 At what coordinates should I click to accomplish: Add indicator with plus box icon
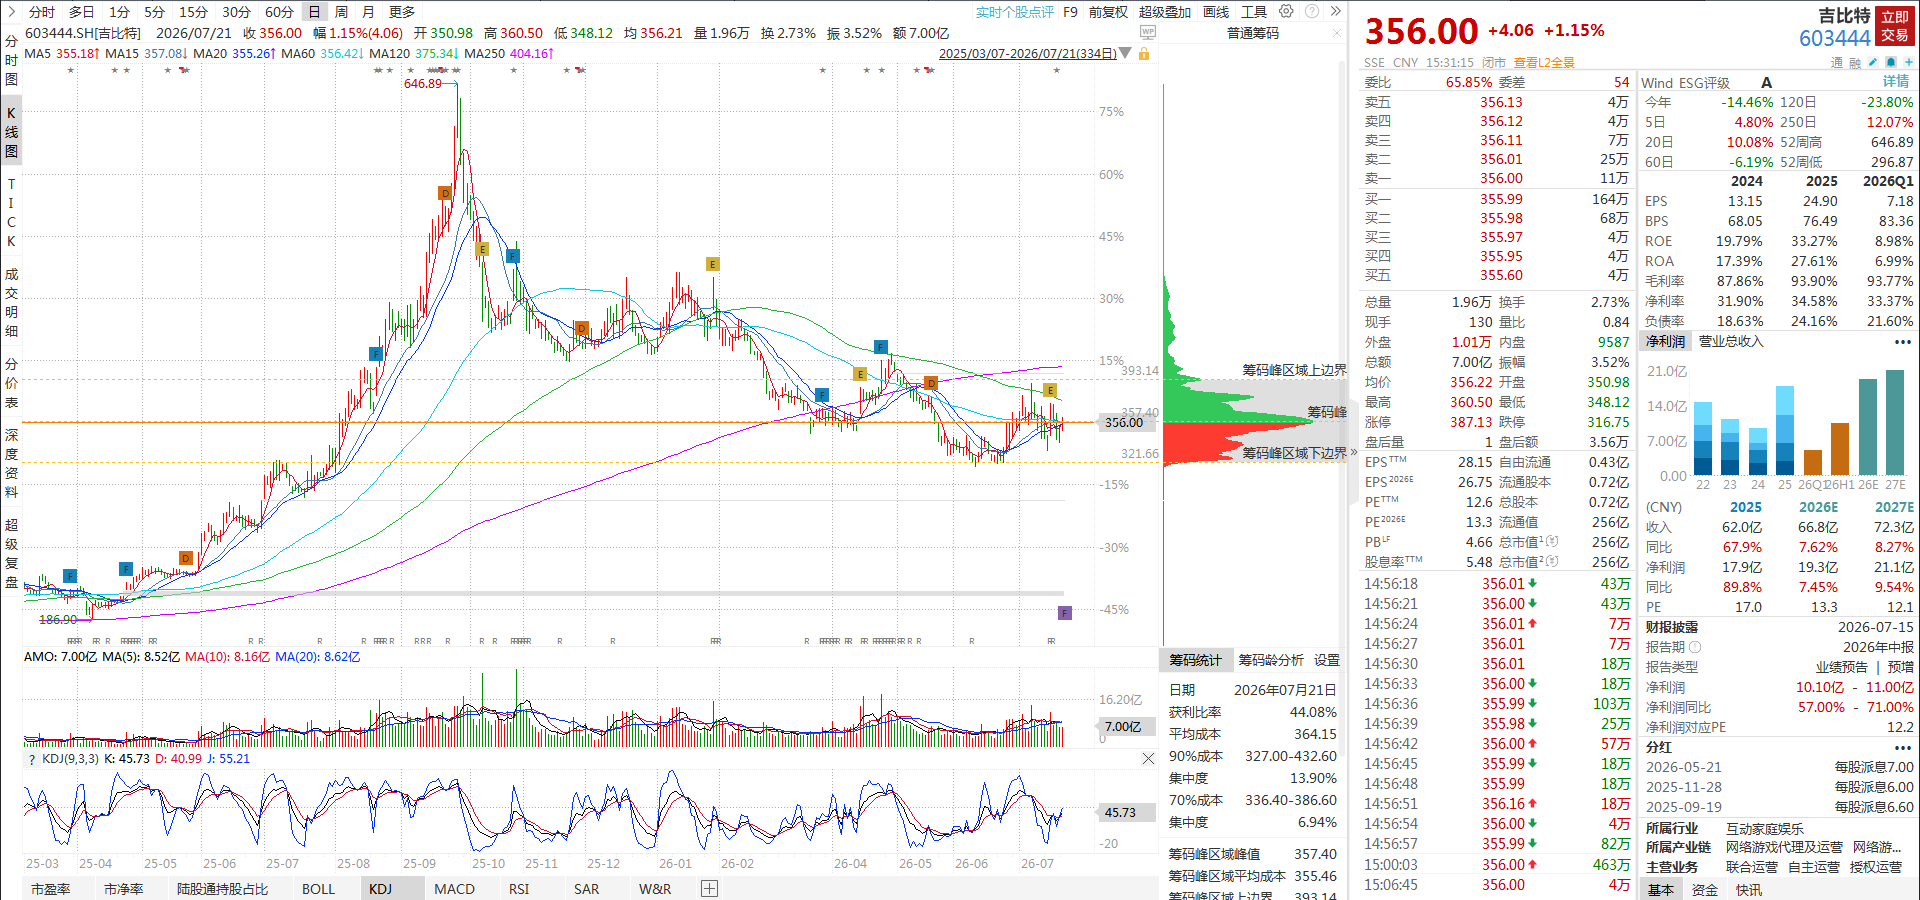[709, 889]
